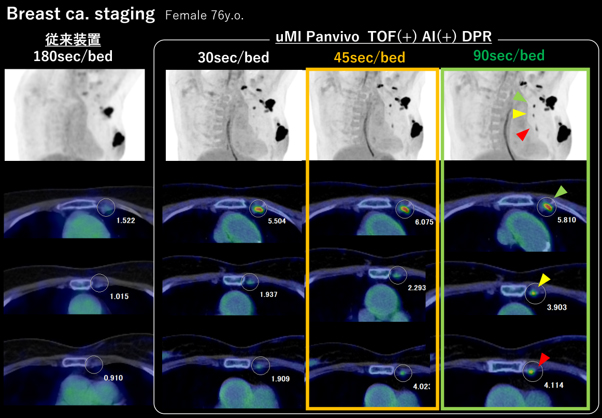Image resolution: width=602 pixels, height=418 pixels.
Task: Click yellow arrowhead beside the 3.903 lesion
Action: pos(543,281)
